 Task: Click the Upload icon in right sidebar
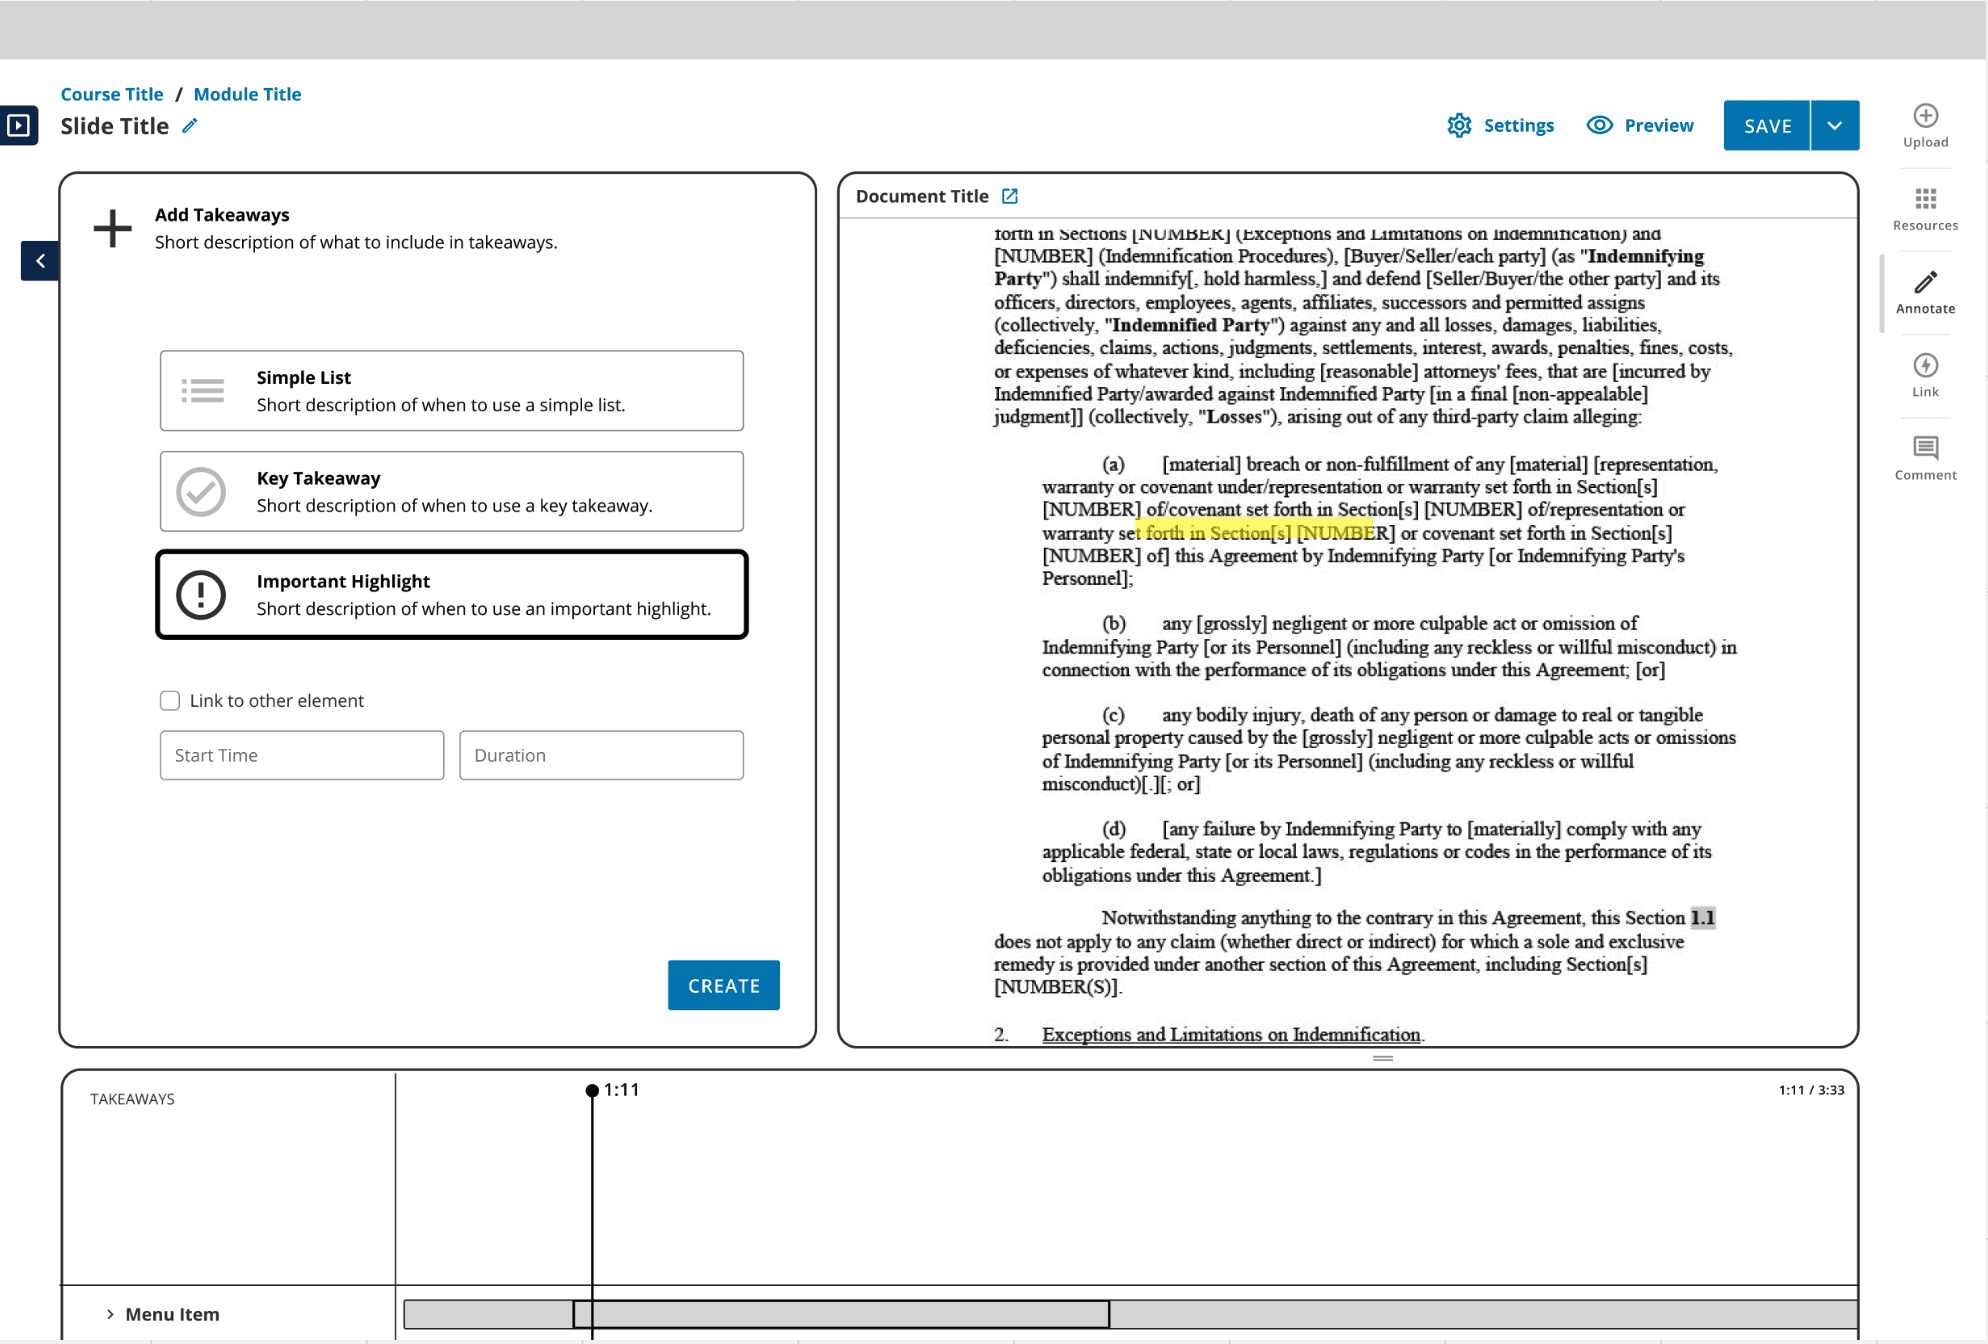tap(1925, 117)
